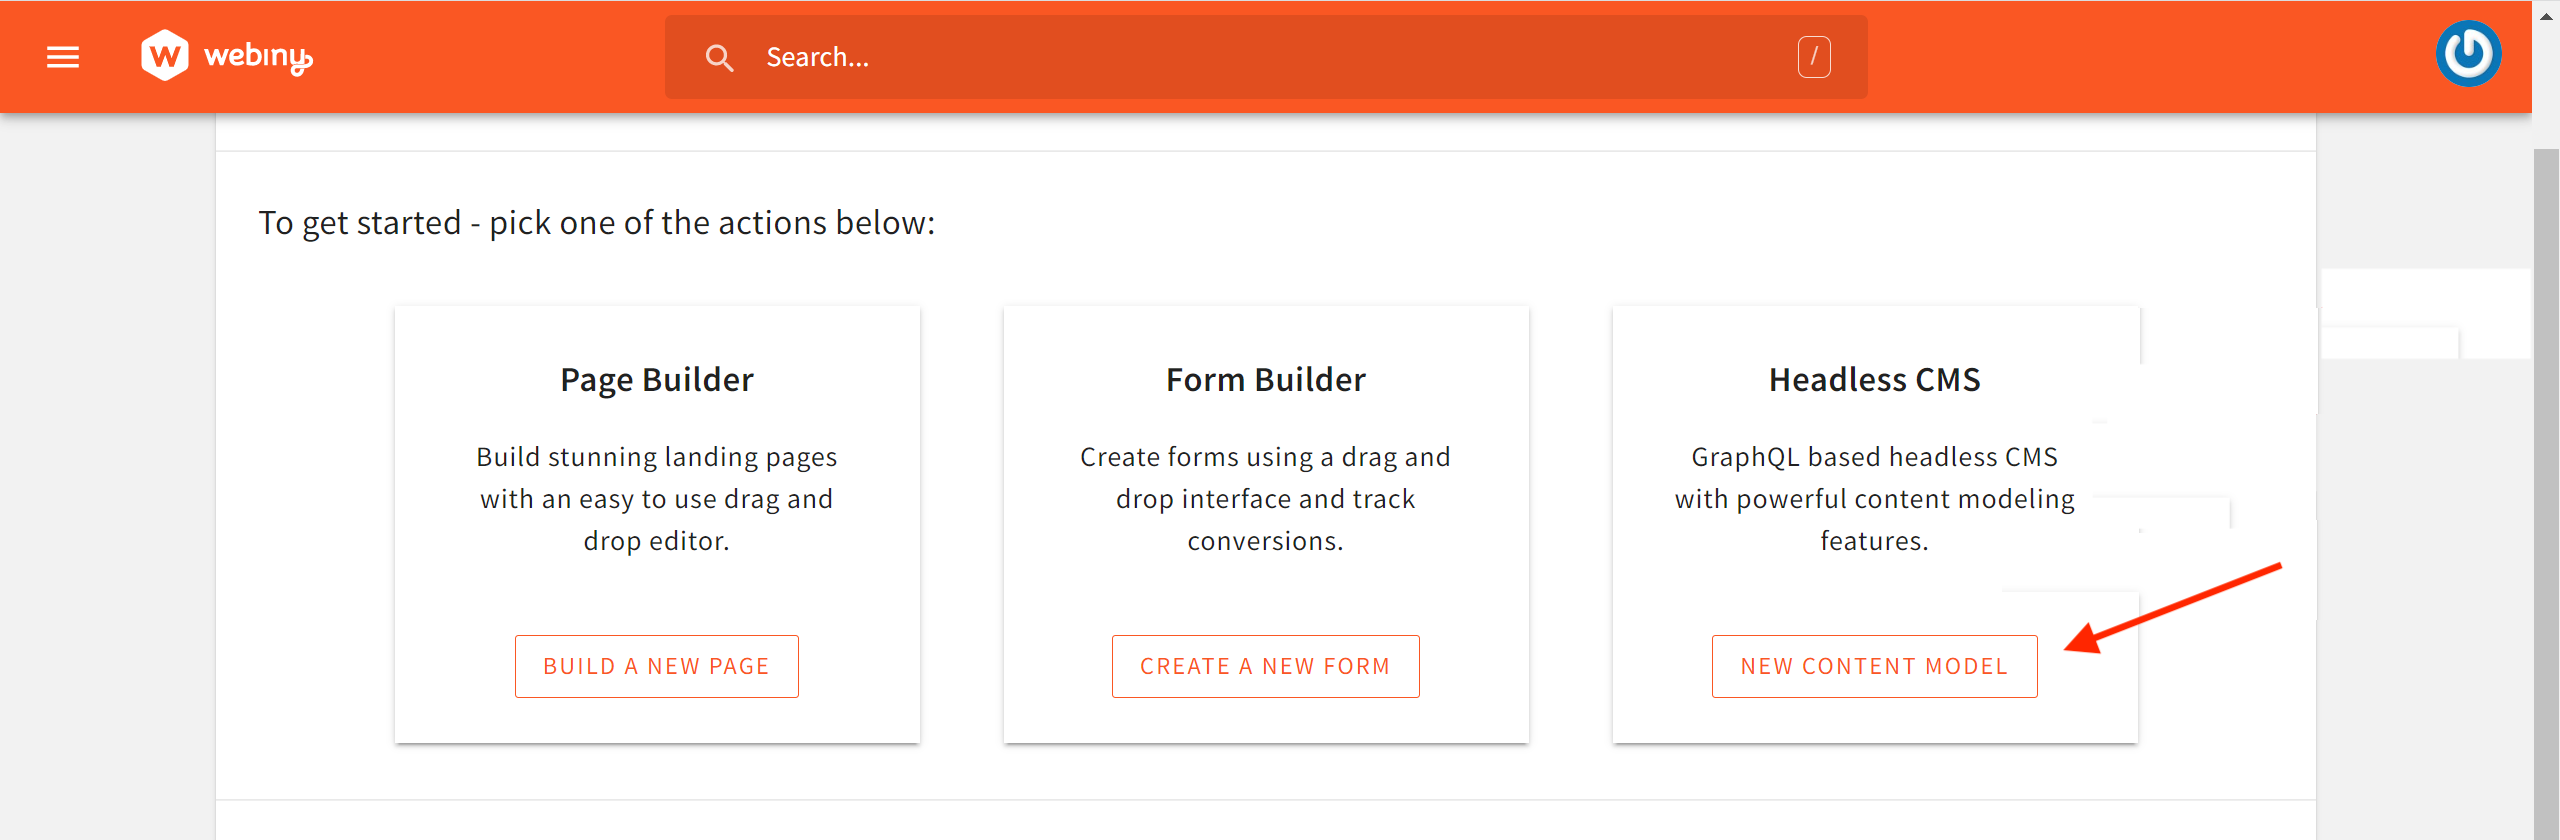Click the search magnifier icon

click(719, 58)
